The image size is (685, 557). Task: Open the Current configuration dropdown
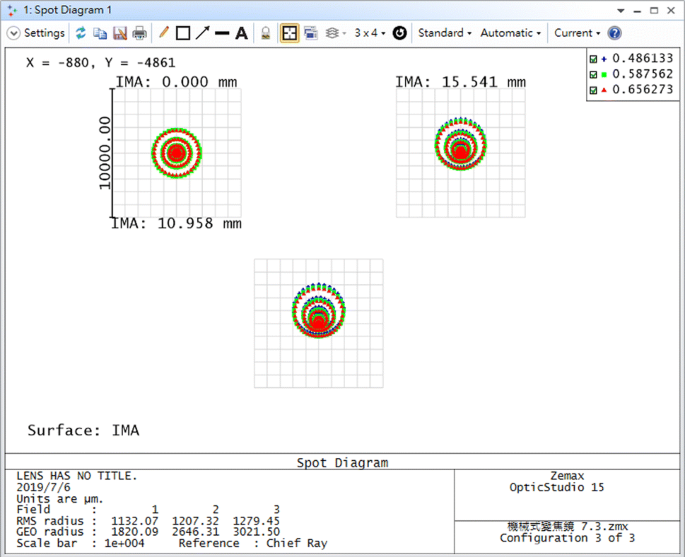point(577,33)
